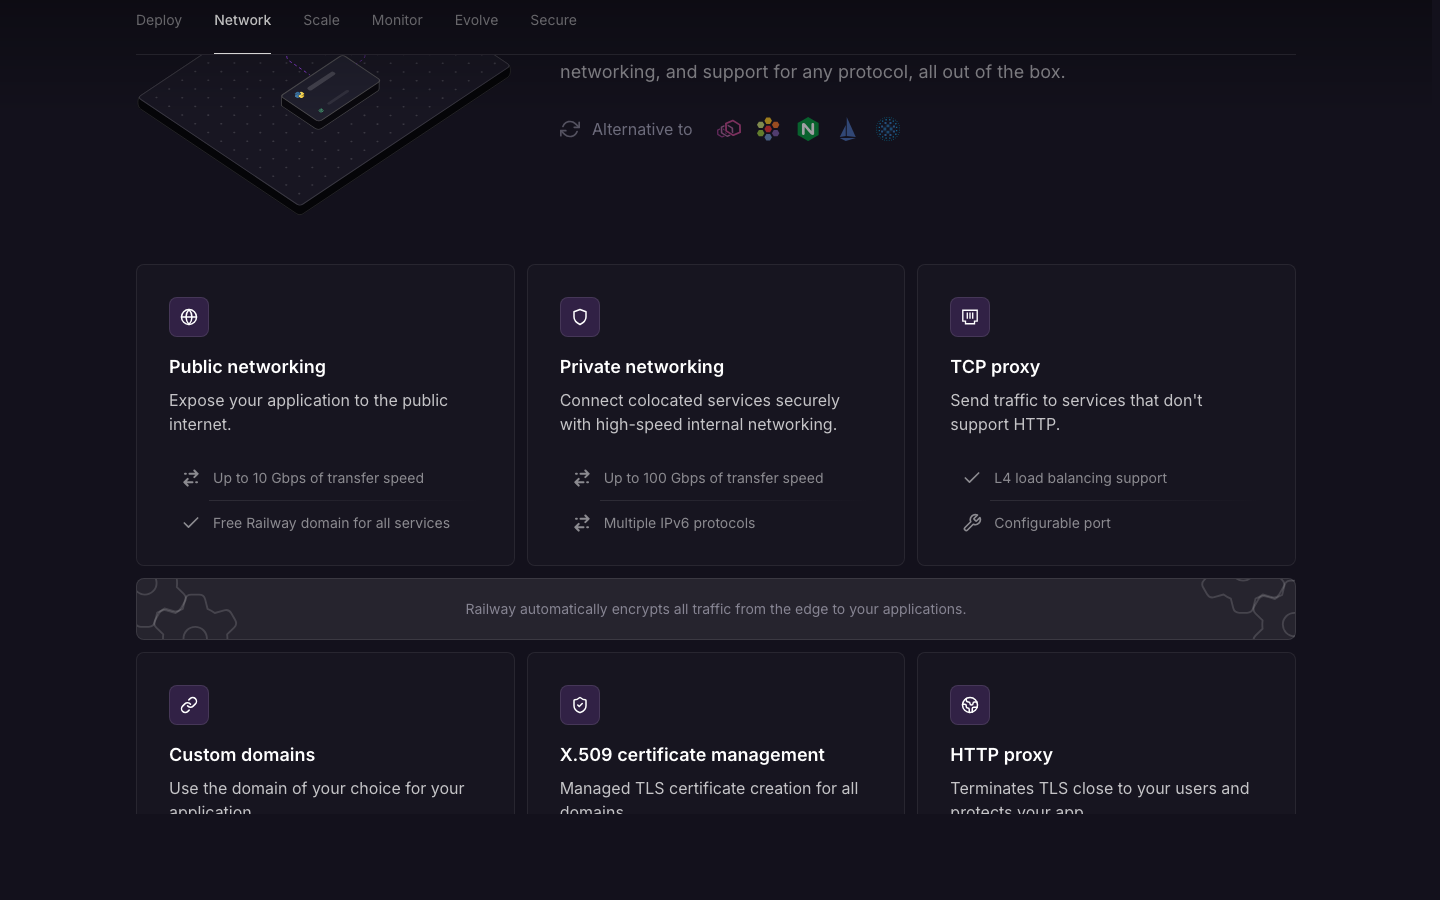Image resolution: width=1440 pixels, height=900 pixels.
Task: Select the Evolve tab
Action: [x=476, y=20]
